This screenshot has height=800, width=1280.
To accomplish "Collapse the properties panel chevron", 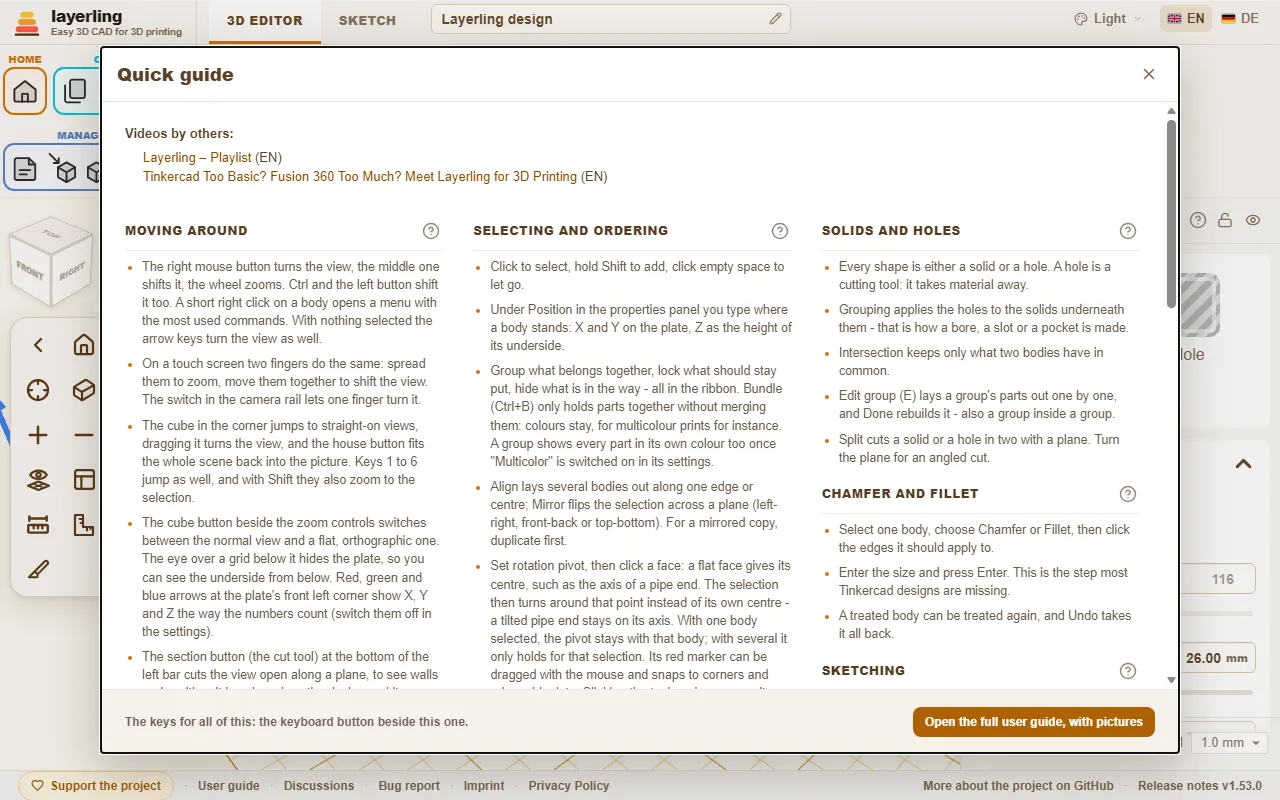I will [1243, 464].
